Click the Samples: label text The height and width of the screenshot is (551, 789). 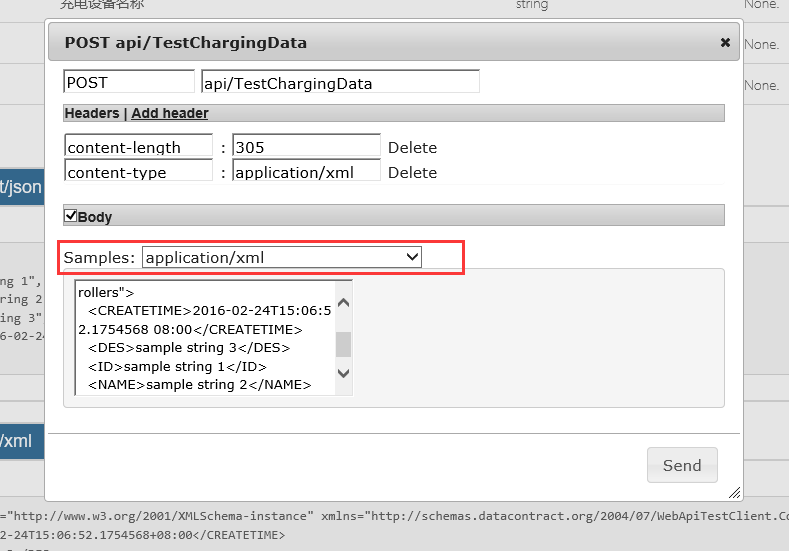pos(99,258)
